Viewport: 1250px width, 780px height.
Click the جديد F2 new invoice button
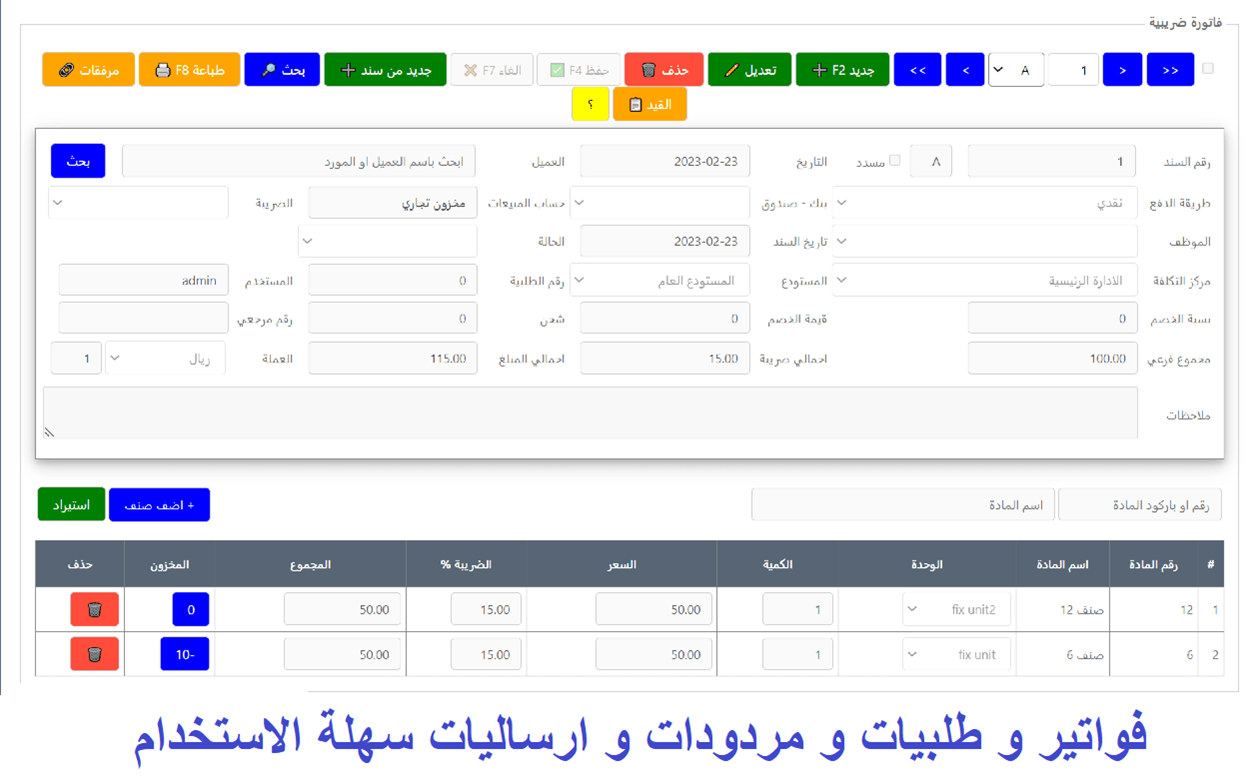point(842,70)
